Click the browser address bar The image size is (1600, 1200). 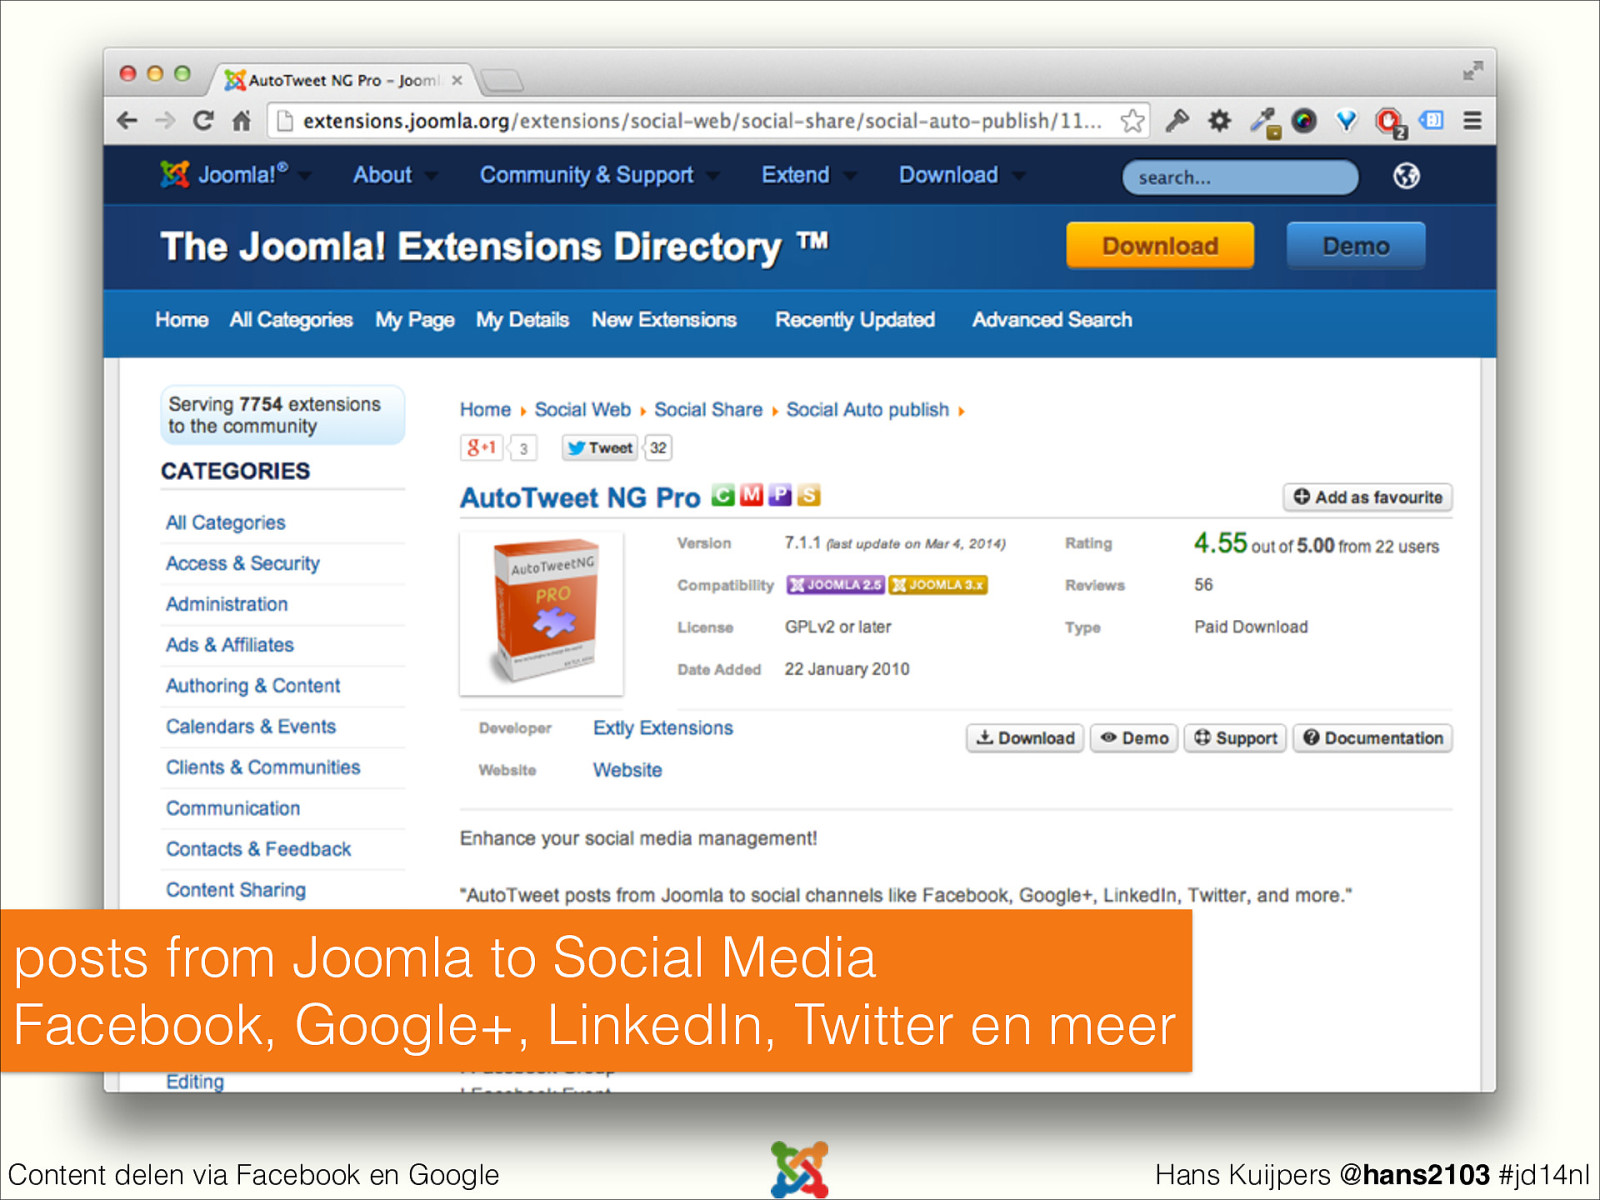pos(708,121)
